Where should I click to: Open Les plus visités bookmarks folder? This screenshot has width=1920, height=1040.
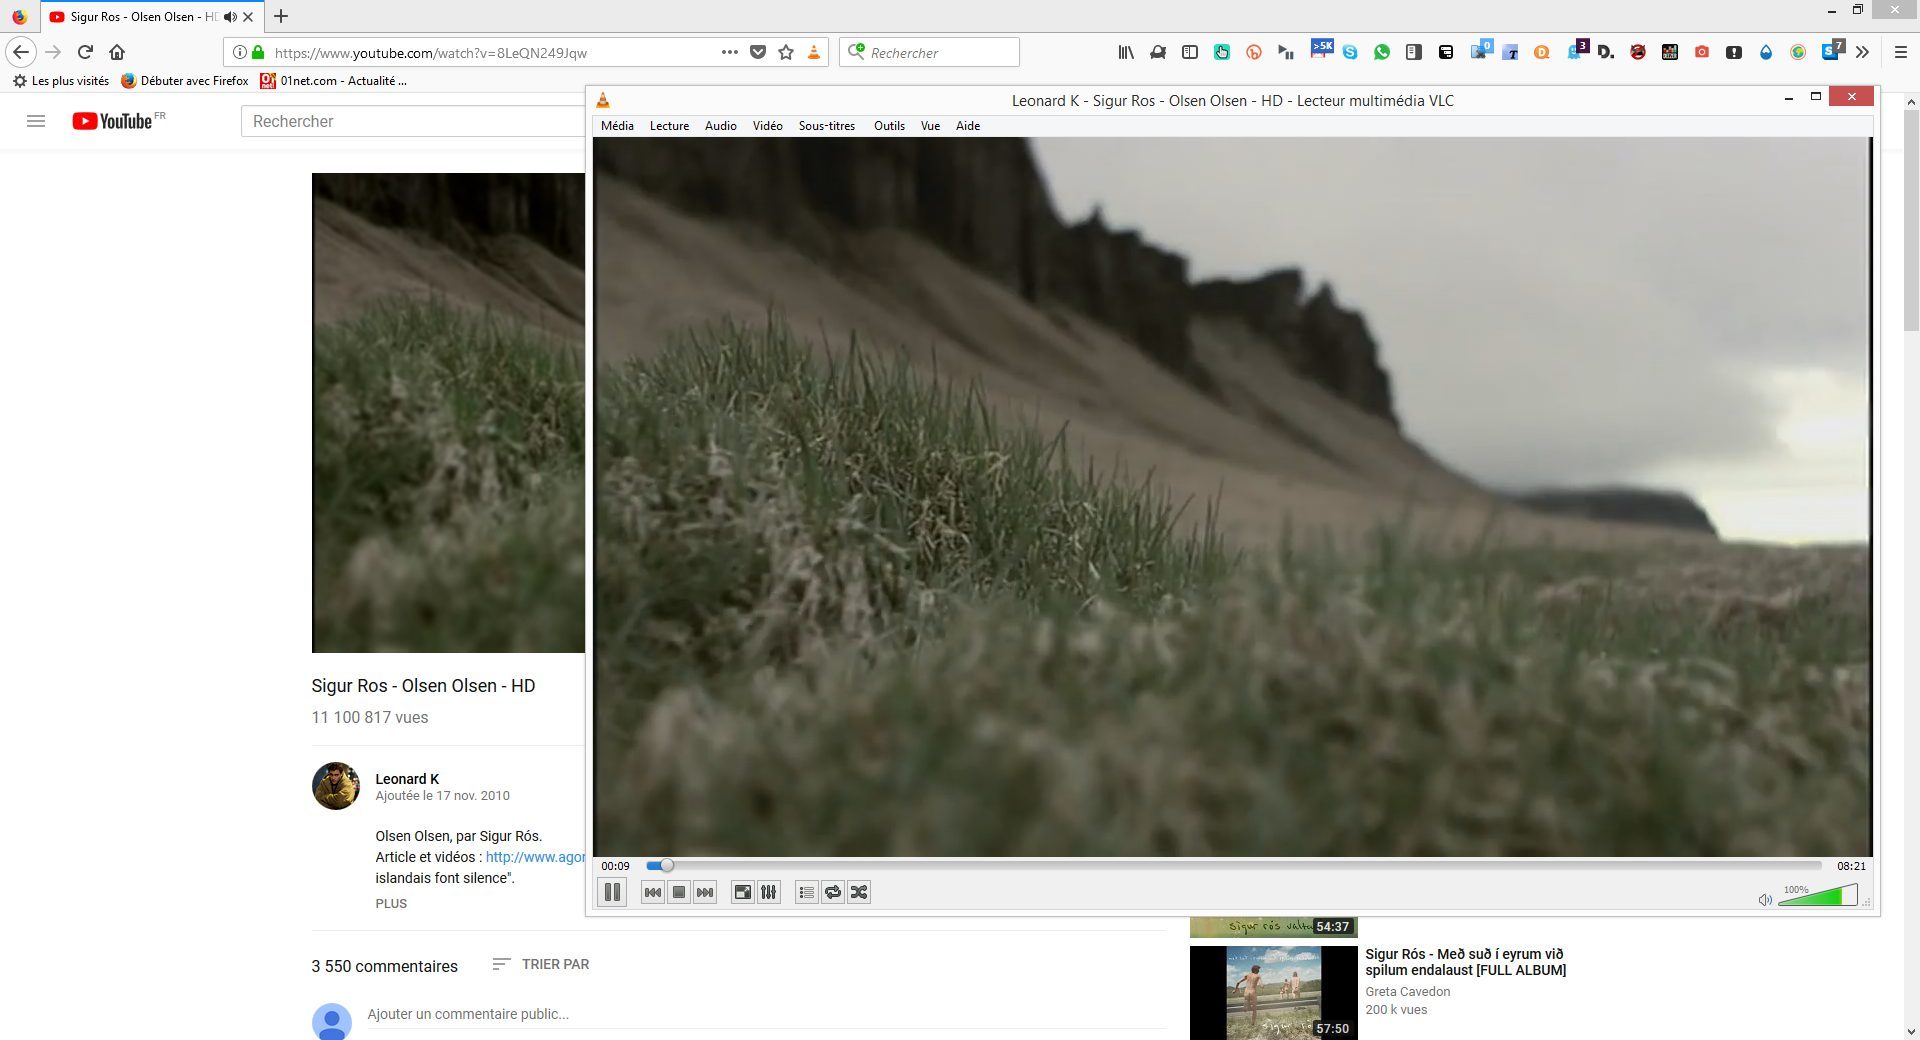click(x=61, y=81)
